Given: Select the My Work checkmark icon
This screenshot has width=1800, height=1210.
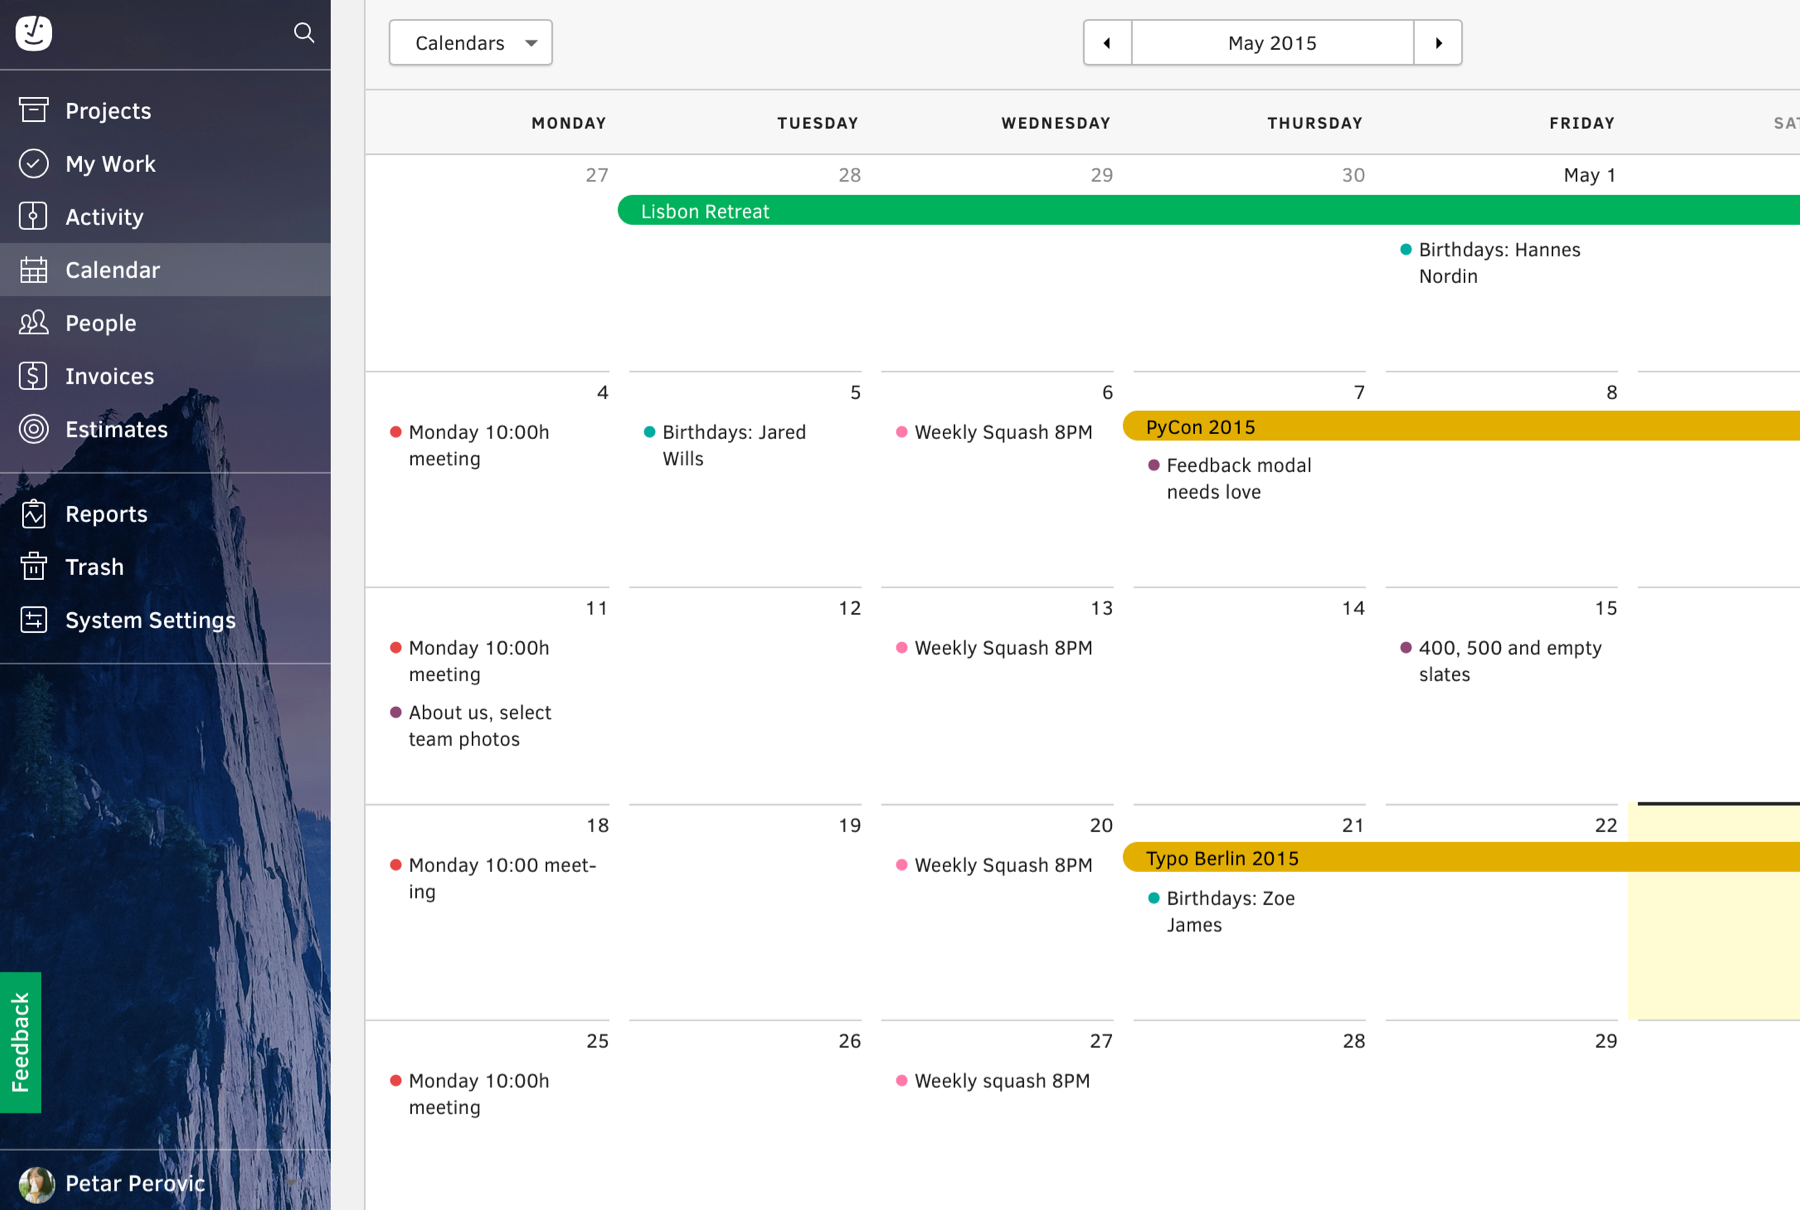Looking at the screenshot, I should click(x=33, y=163).
